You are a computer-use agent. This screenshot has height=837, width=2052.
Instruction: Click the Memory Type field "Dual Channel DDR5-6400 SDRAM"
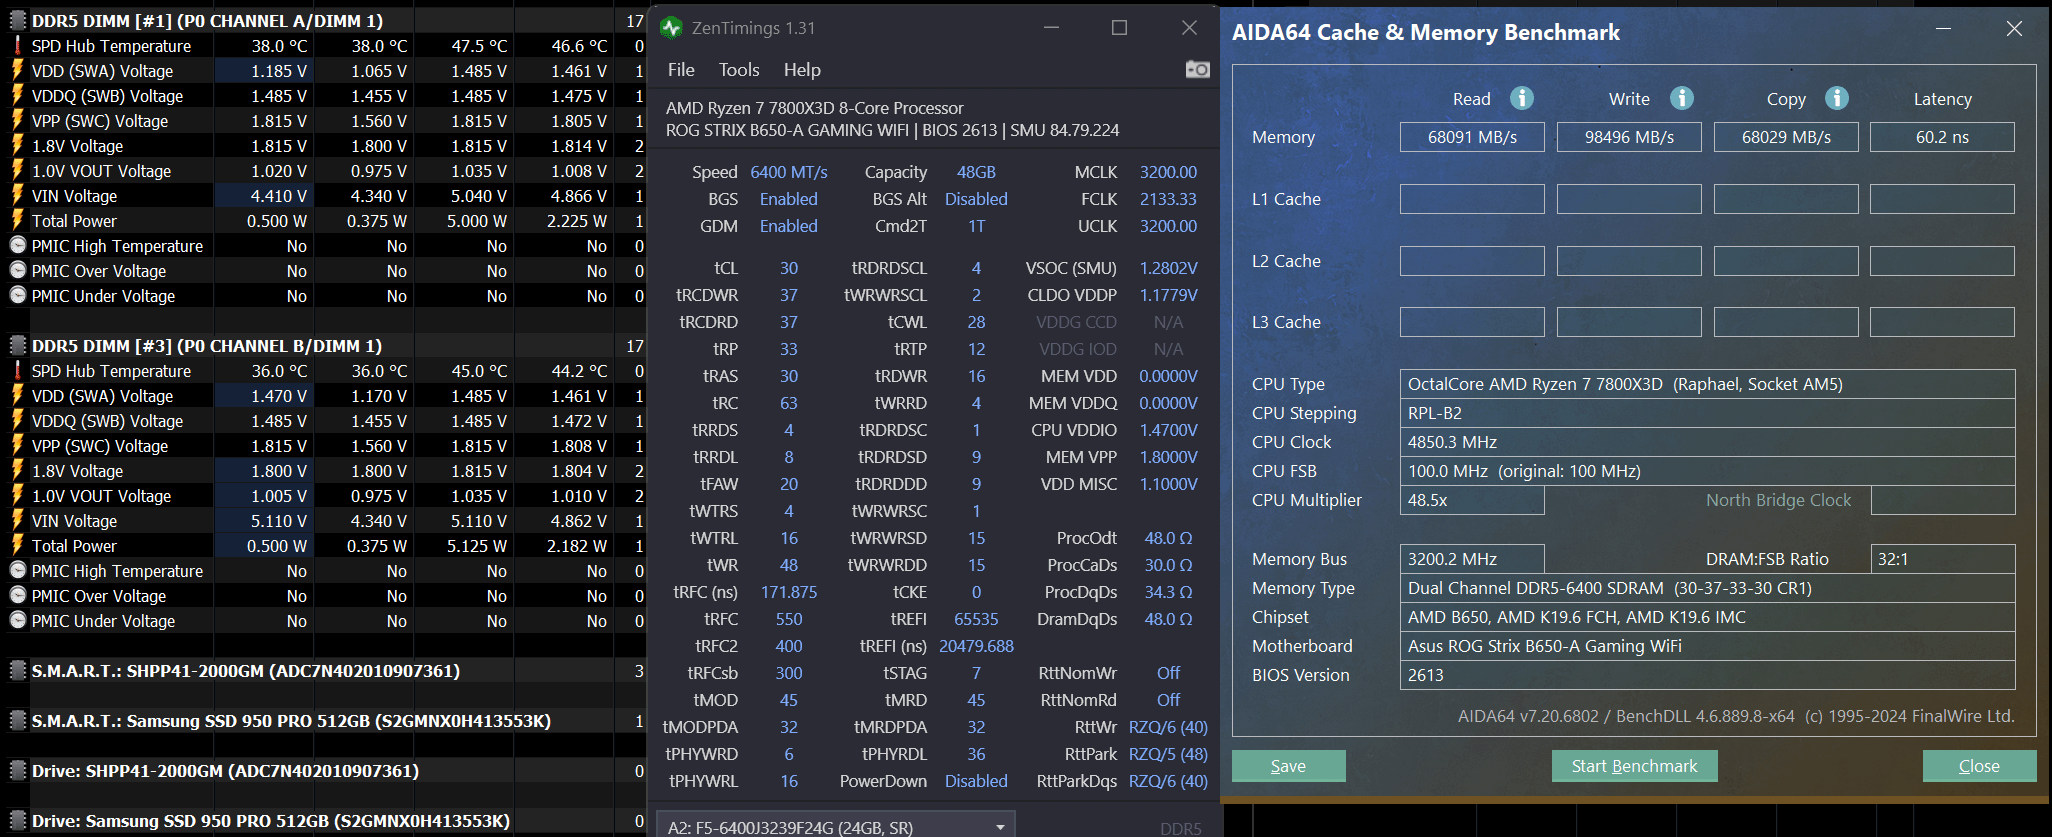[1707, 588]
